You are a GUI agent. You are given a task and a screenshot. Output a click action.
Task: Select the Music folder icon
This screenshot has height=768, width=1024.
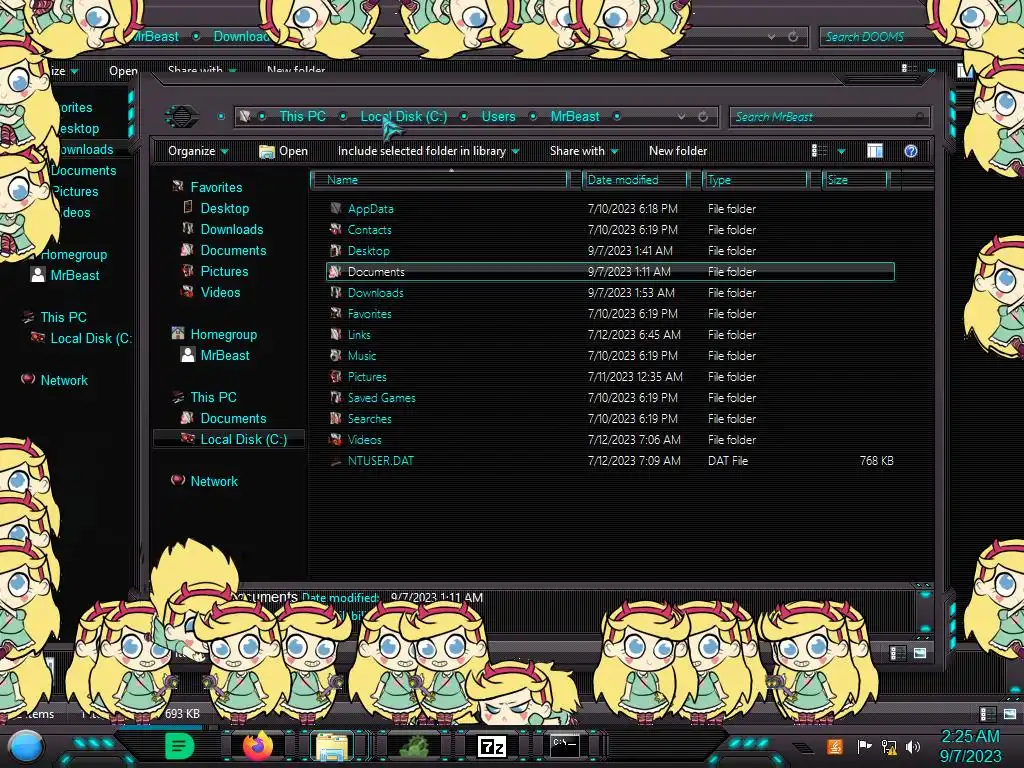[336, 355]
